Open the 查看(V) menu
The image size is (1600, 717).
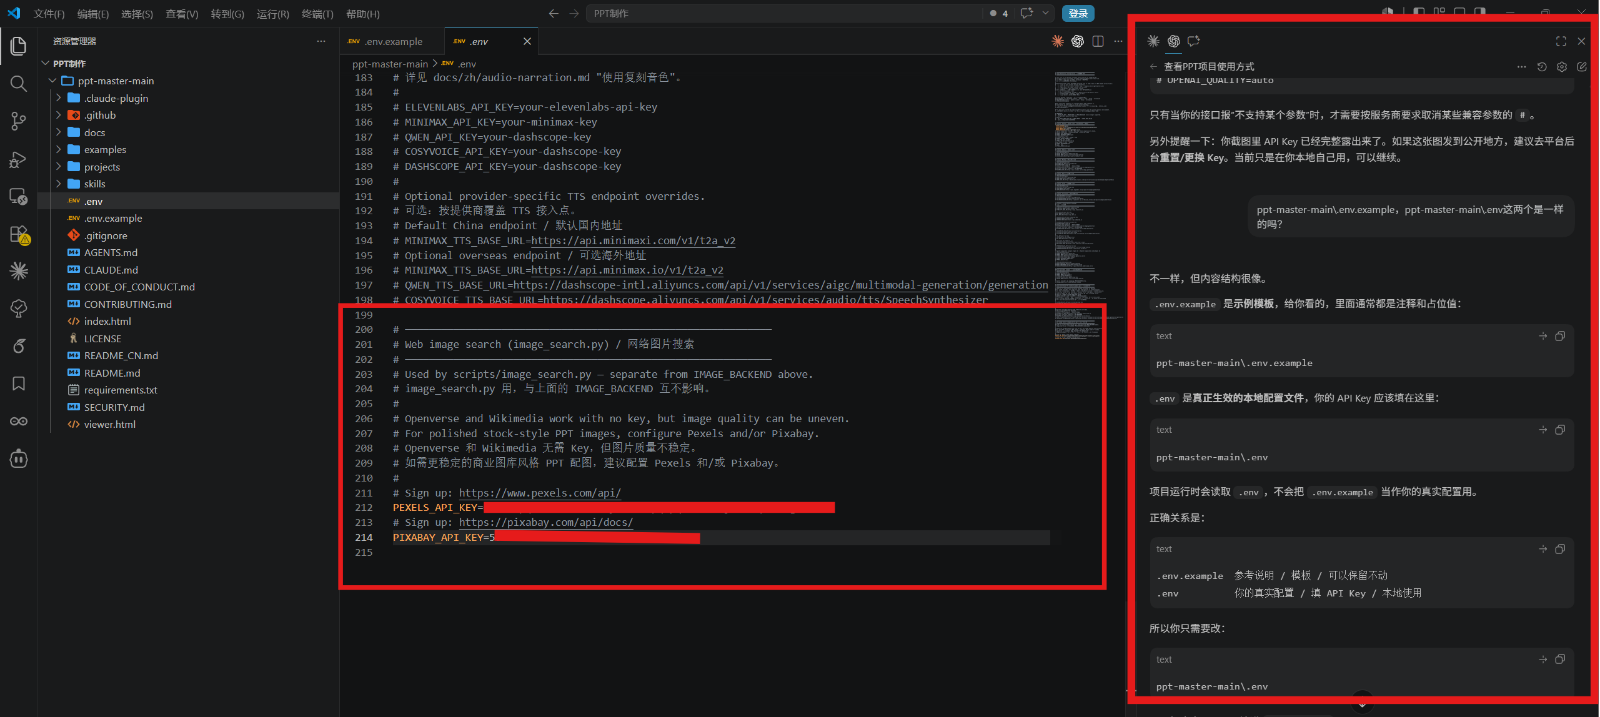[x=182, y=14]
